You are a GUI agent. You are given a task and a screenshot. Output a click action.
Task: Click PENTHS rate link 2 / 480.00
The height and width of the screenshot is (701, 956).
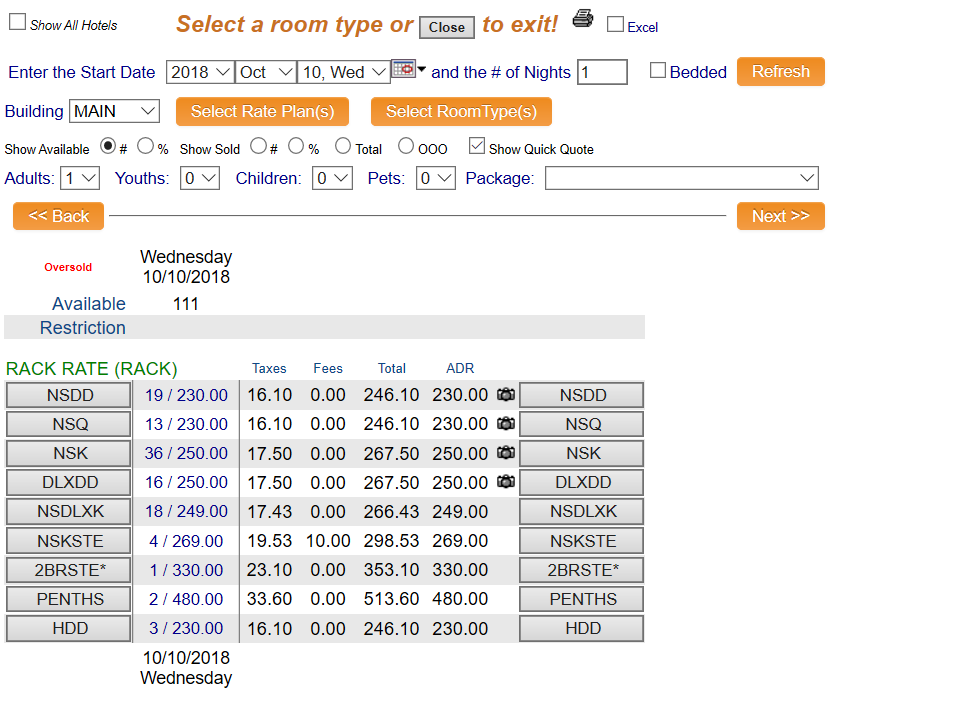click(x=185, y=599)
